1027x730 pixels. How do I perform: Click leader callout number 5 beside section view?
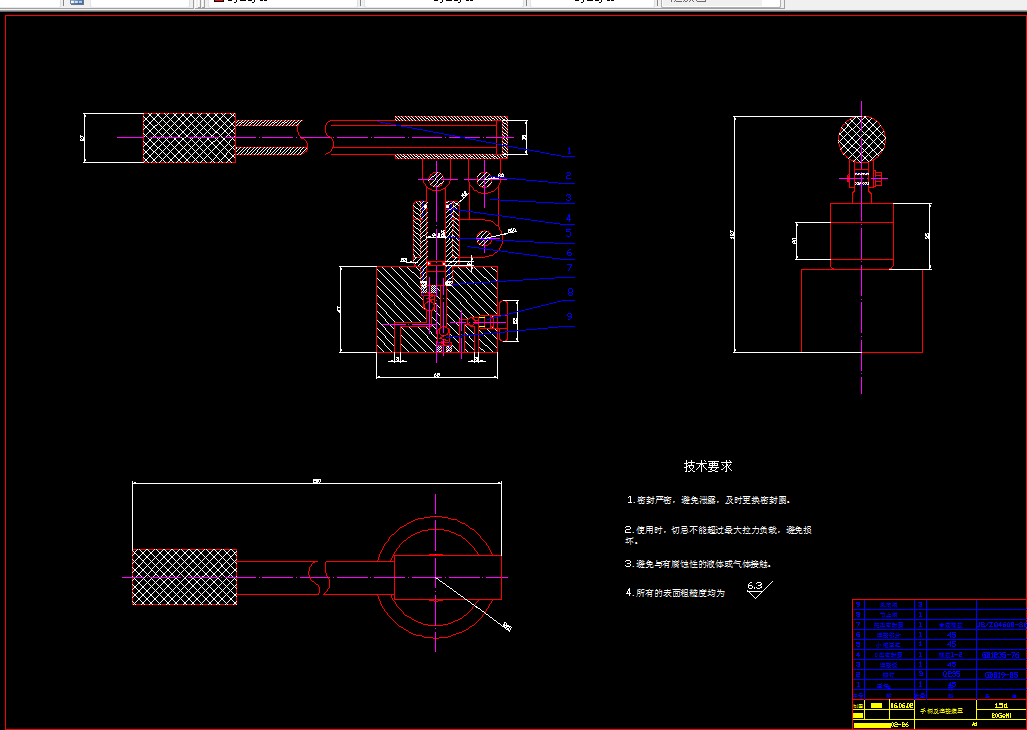tap(569, 232)
